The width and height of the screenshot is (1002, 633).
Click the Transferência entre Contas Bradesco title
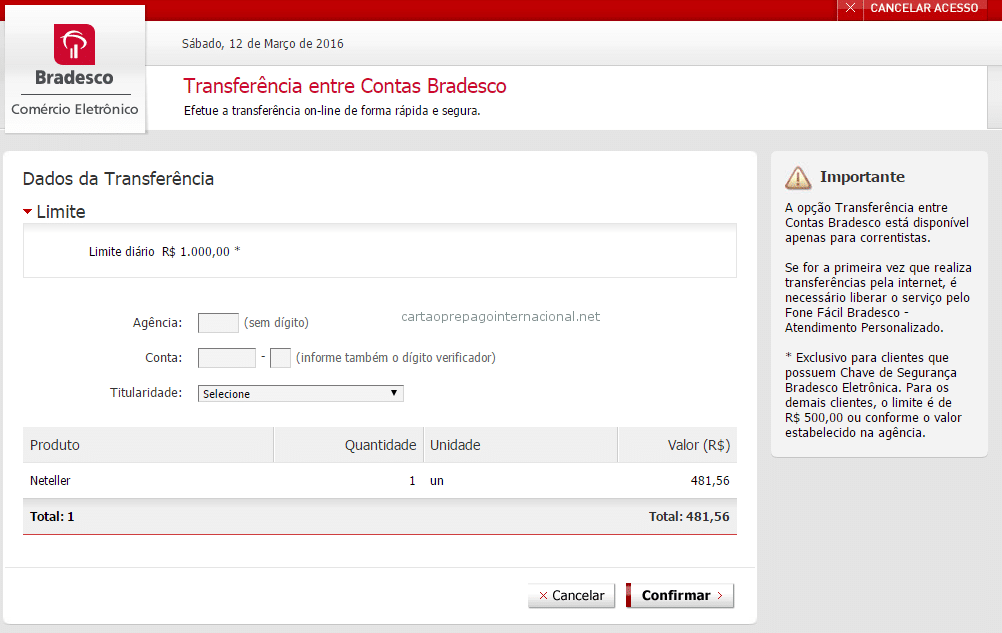click(344, 86)
